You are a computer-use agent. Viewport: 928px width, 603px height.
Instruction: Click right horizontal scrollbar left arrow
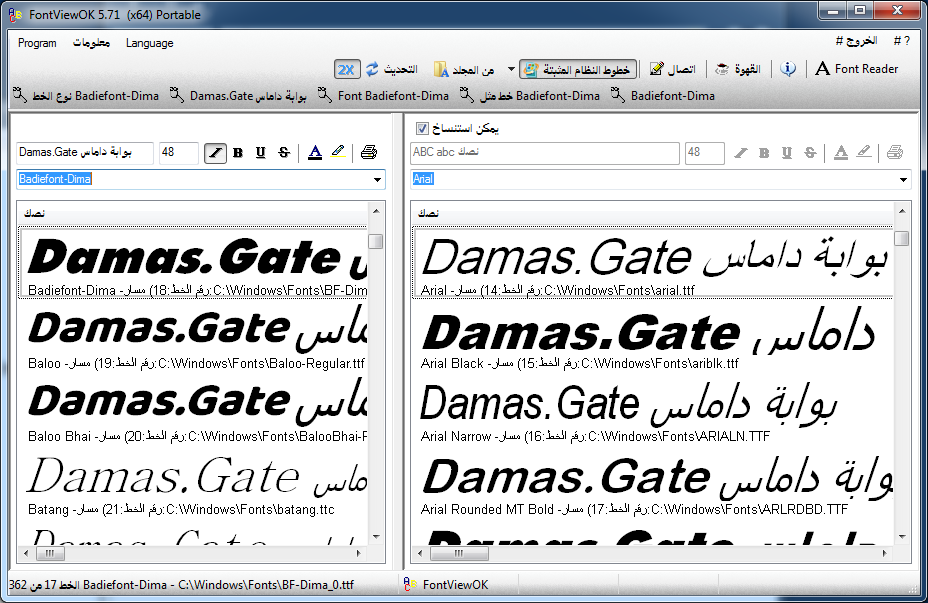click(x=420, y=553)
